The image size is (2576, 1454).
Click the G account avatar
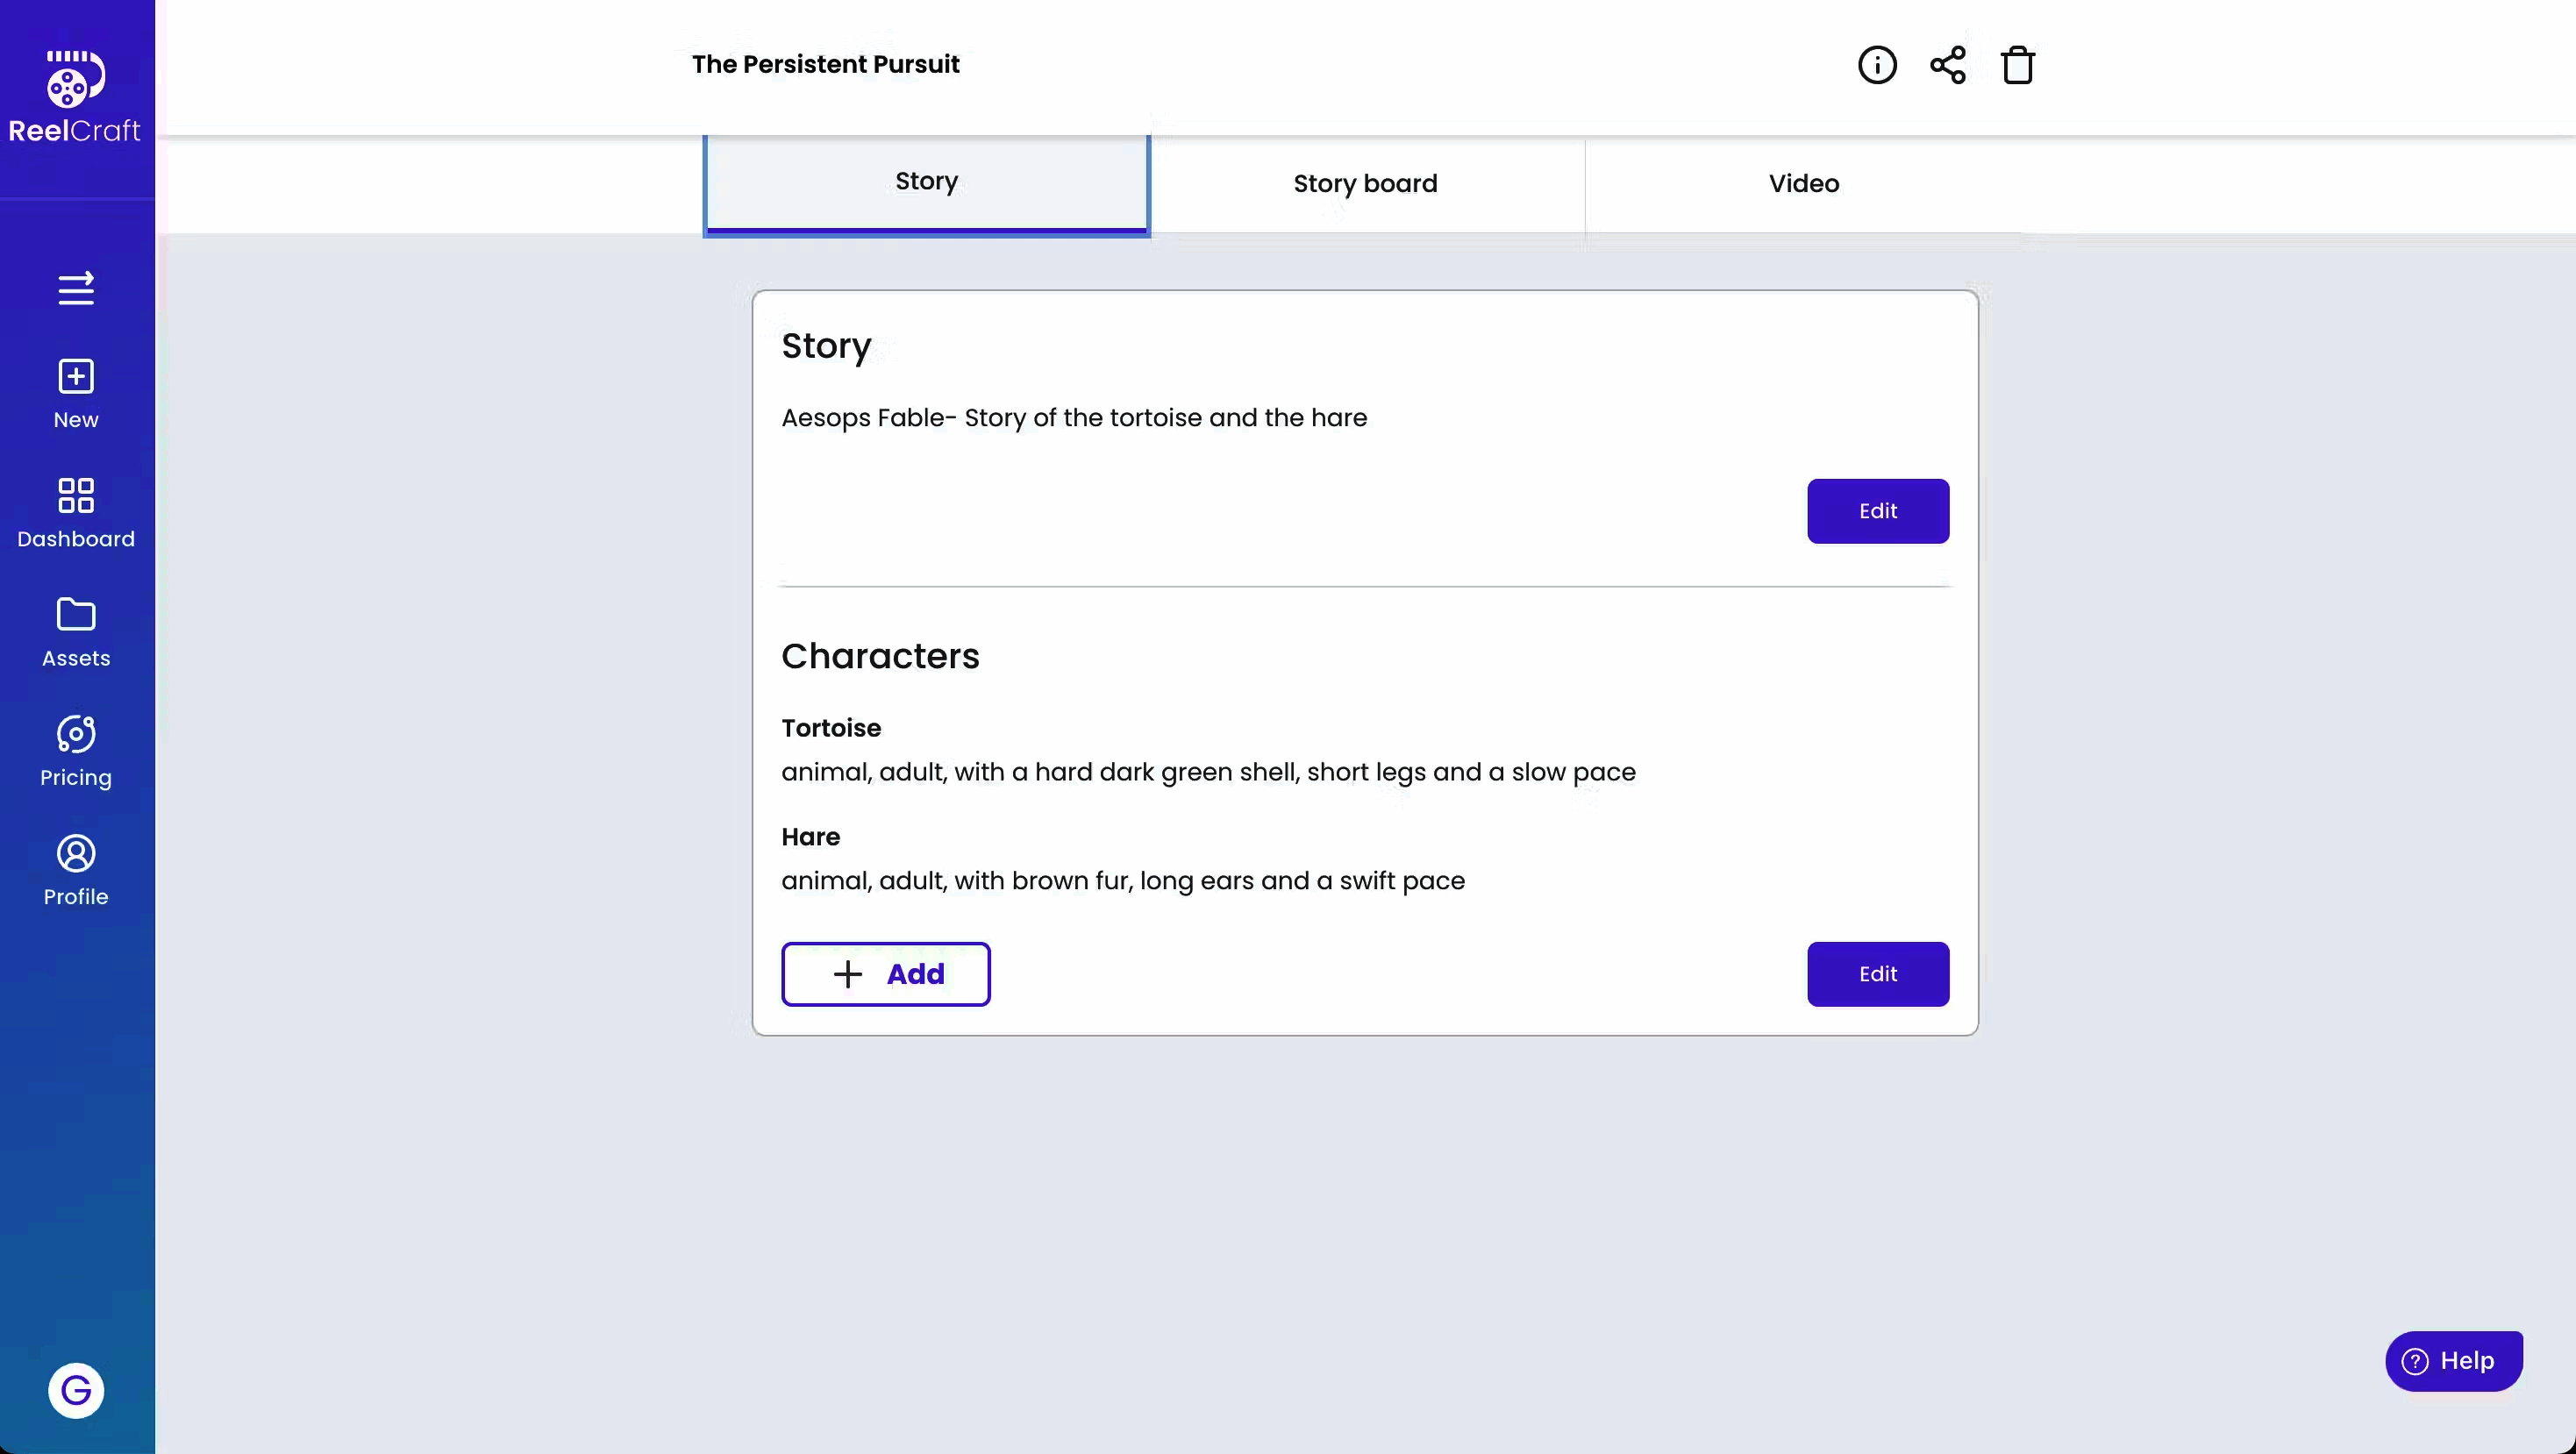[x=76, y=1390]
